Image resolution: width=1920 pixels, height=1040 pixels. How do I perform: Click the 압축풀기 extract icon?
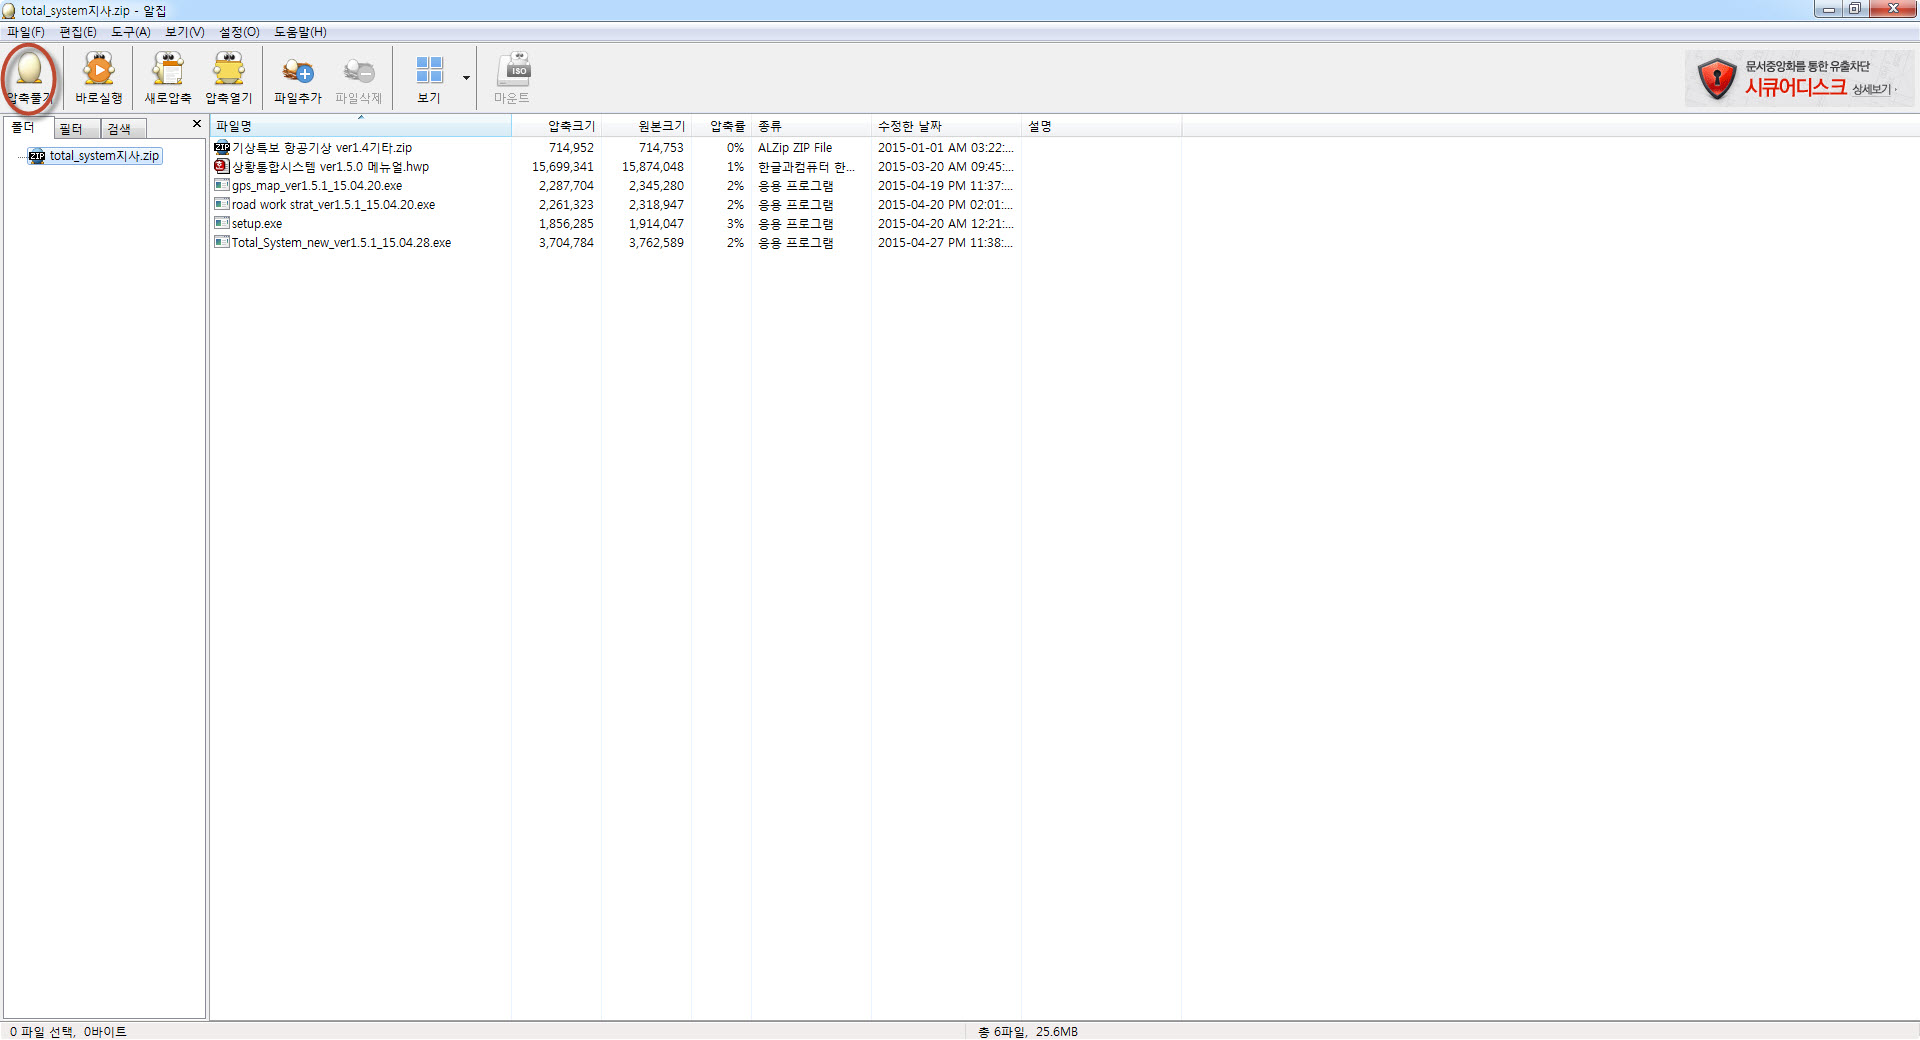(x=29, y=76)
